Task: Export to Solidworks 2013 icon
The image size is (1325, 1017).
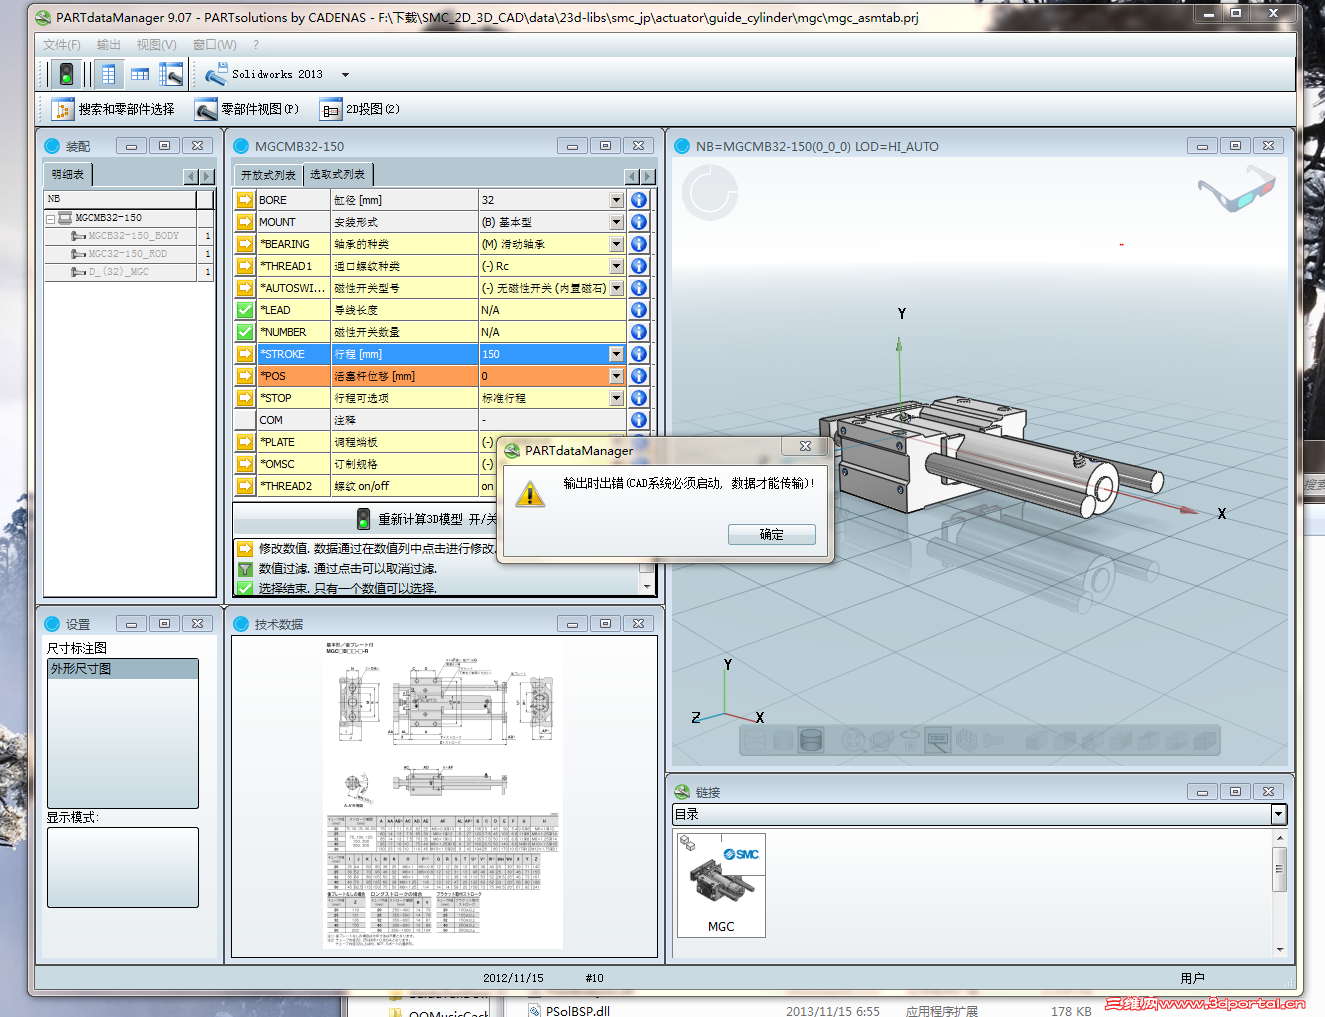Action: coord(216,74)
